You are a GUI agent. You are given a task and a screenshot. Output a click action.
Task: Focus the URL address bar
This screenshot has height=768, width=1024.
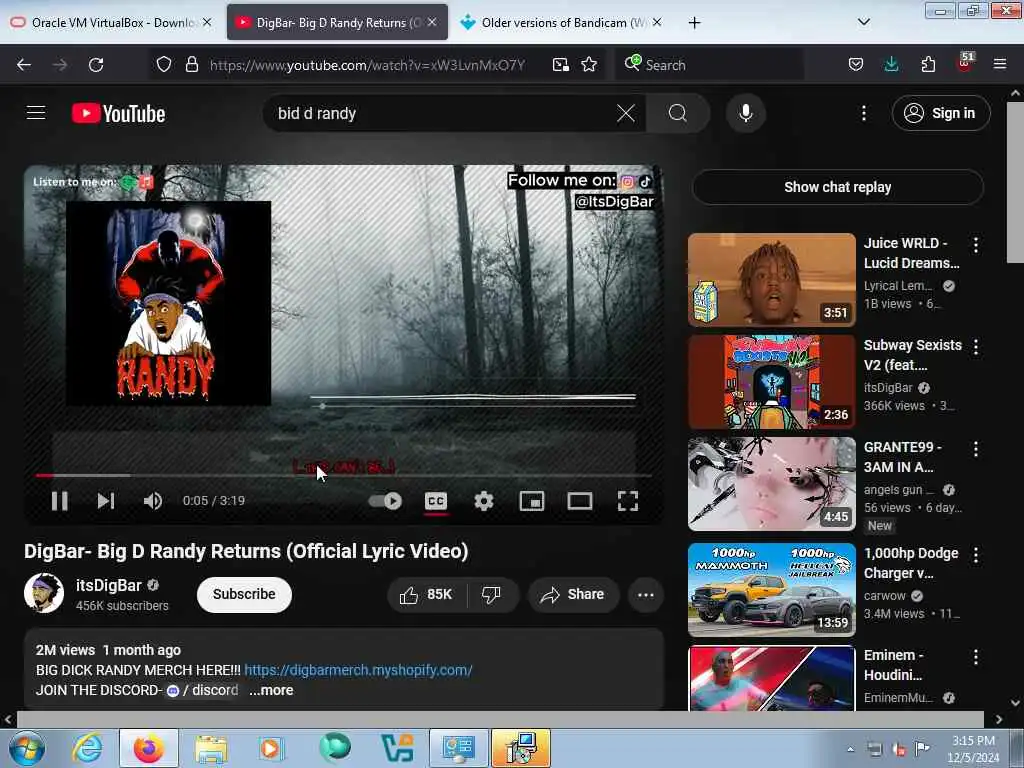367,65
